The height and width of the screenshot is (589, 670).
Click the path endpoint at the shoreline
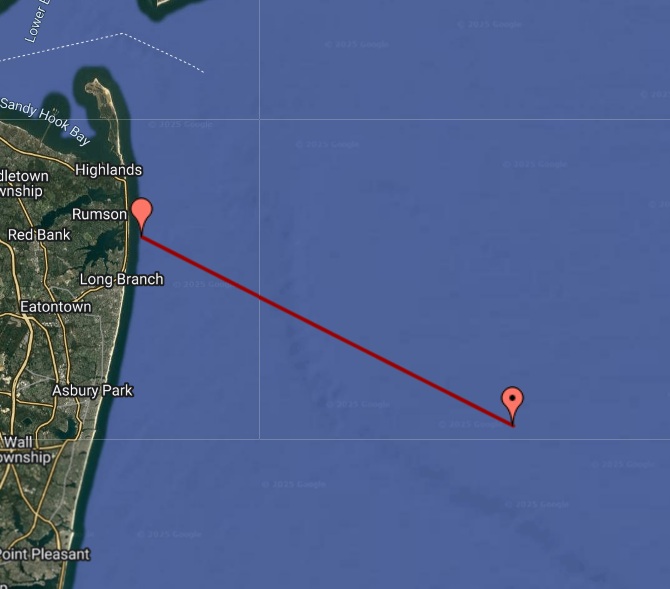pyautogui.click(x=141, y=236)
